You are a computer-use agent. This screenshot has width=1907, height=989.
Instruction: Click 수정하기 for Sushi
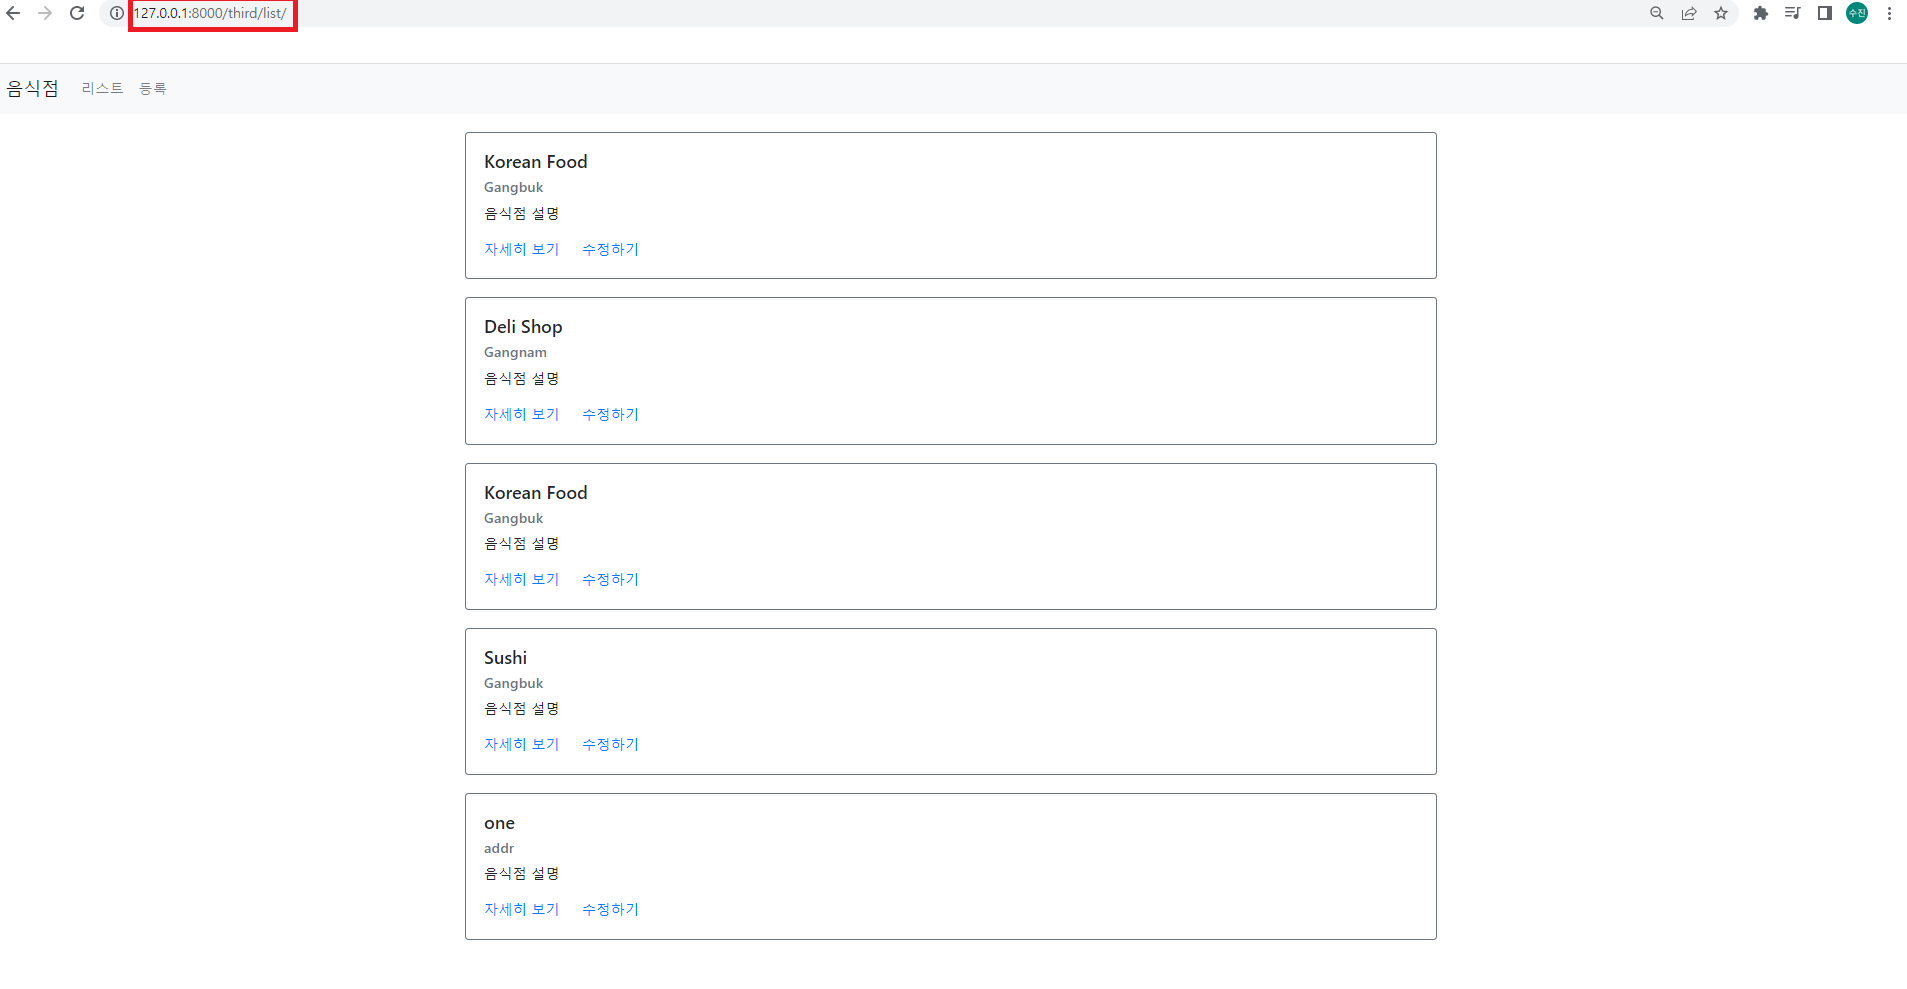pyautogui.click(x=610, y=744)
